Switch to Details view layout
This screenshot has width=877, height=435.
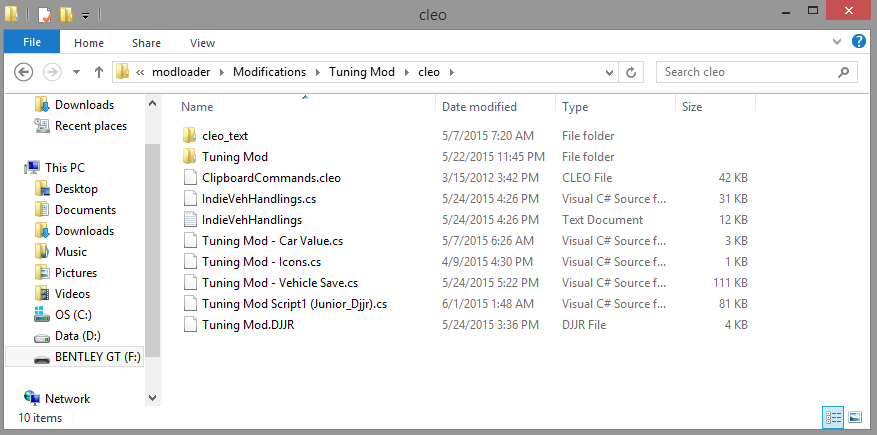834,417
